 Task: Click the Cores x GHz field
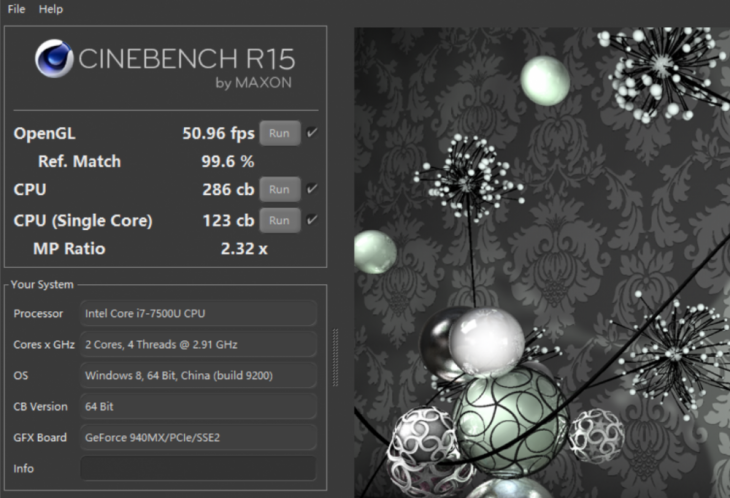tap(198, 344)
